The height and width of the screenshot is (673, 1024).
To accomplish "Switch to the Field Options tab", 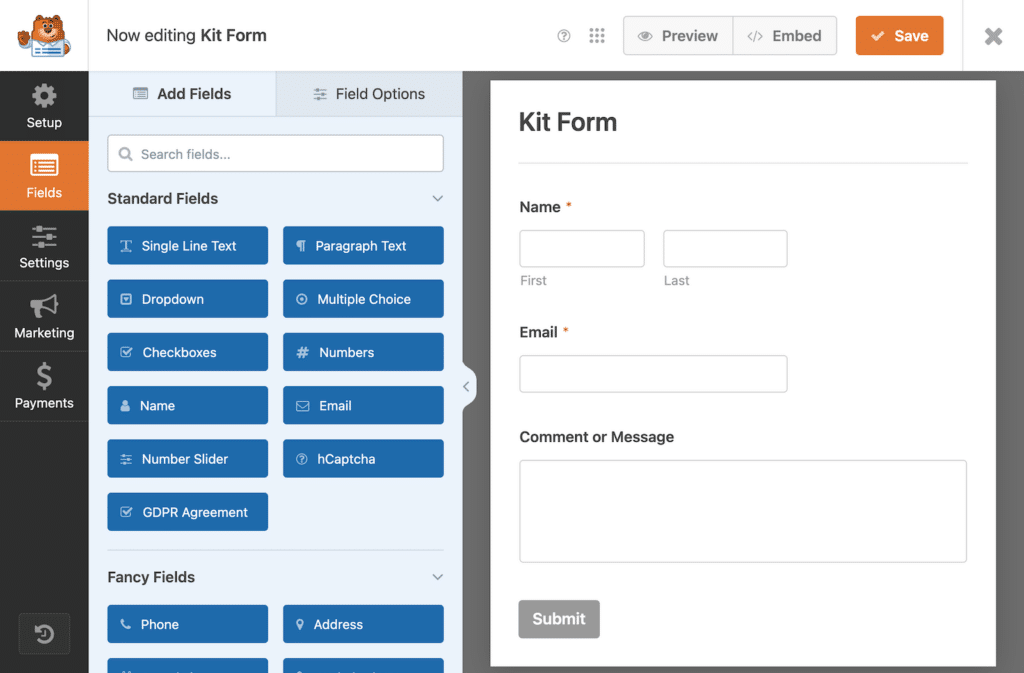I will pos(368,93).
